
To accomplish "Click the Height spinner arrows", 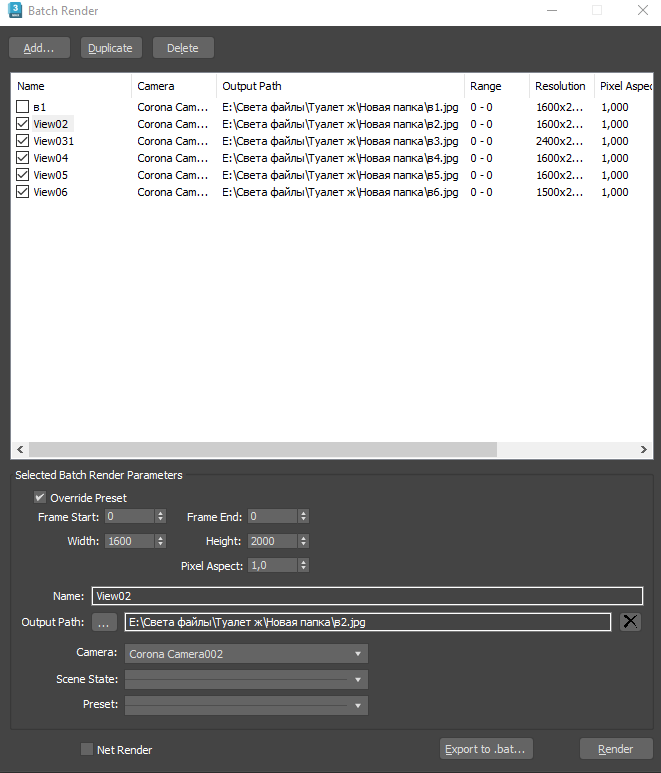I will [x=304, y=541].
